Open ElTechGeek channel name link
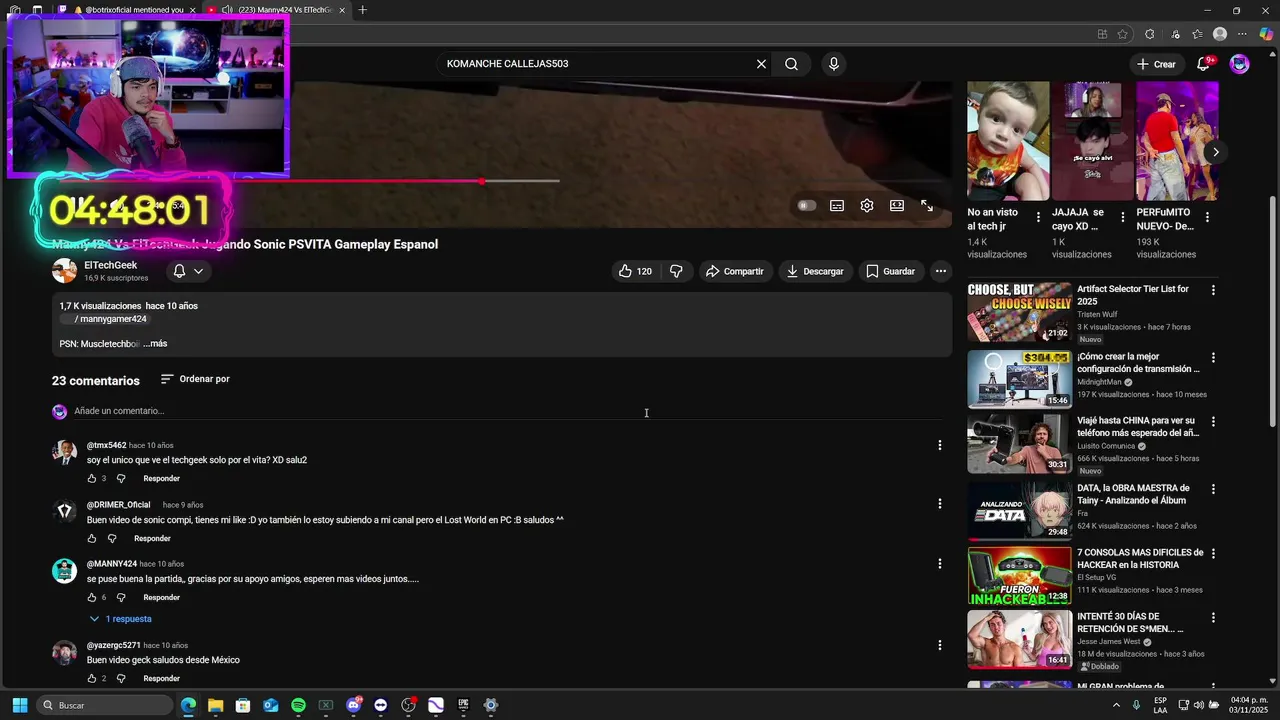This screenshot has width=1280, height=720. coord(110,265)
